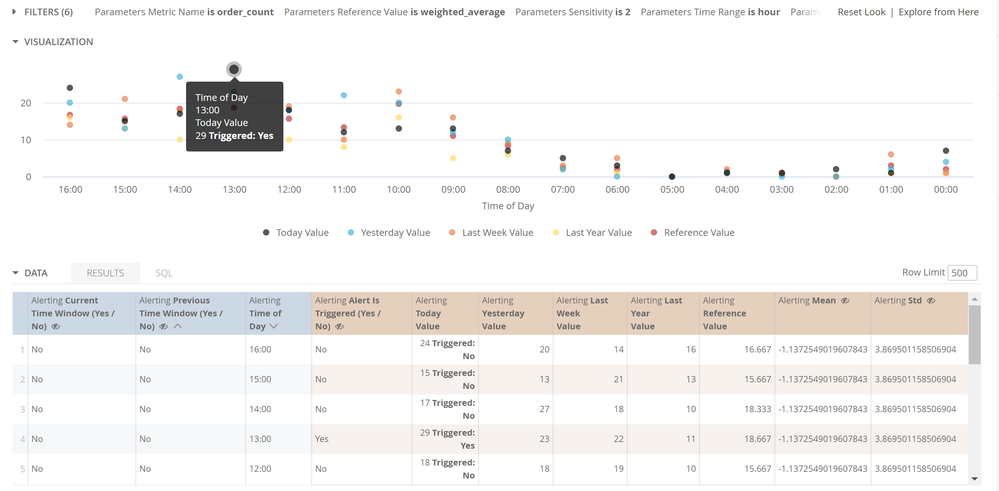Click filter Parameters Reference Value is weighted_average
This screenshot has height=491, width=999.
click(x=394, y=12)
